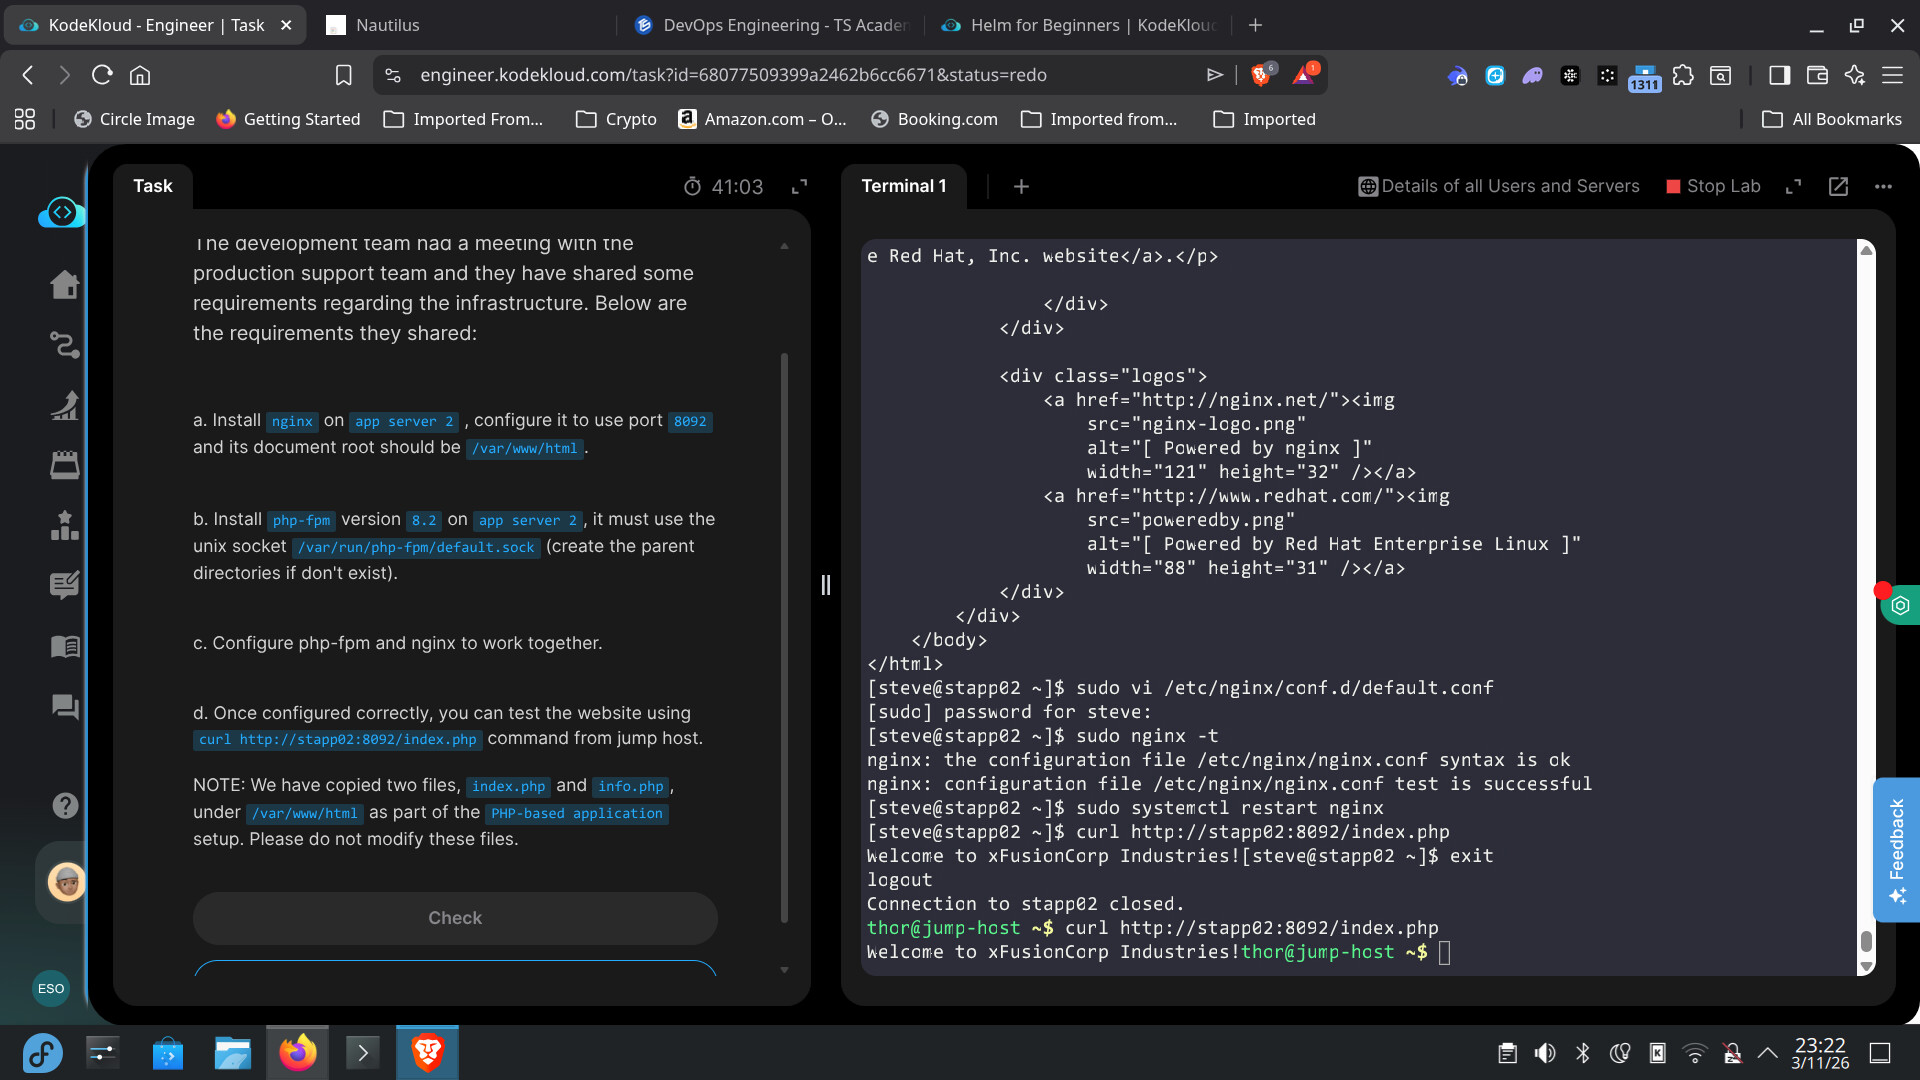
Task: Click Brave Shields icon in address bar
Action: click(1261, 75)
